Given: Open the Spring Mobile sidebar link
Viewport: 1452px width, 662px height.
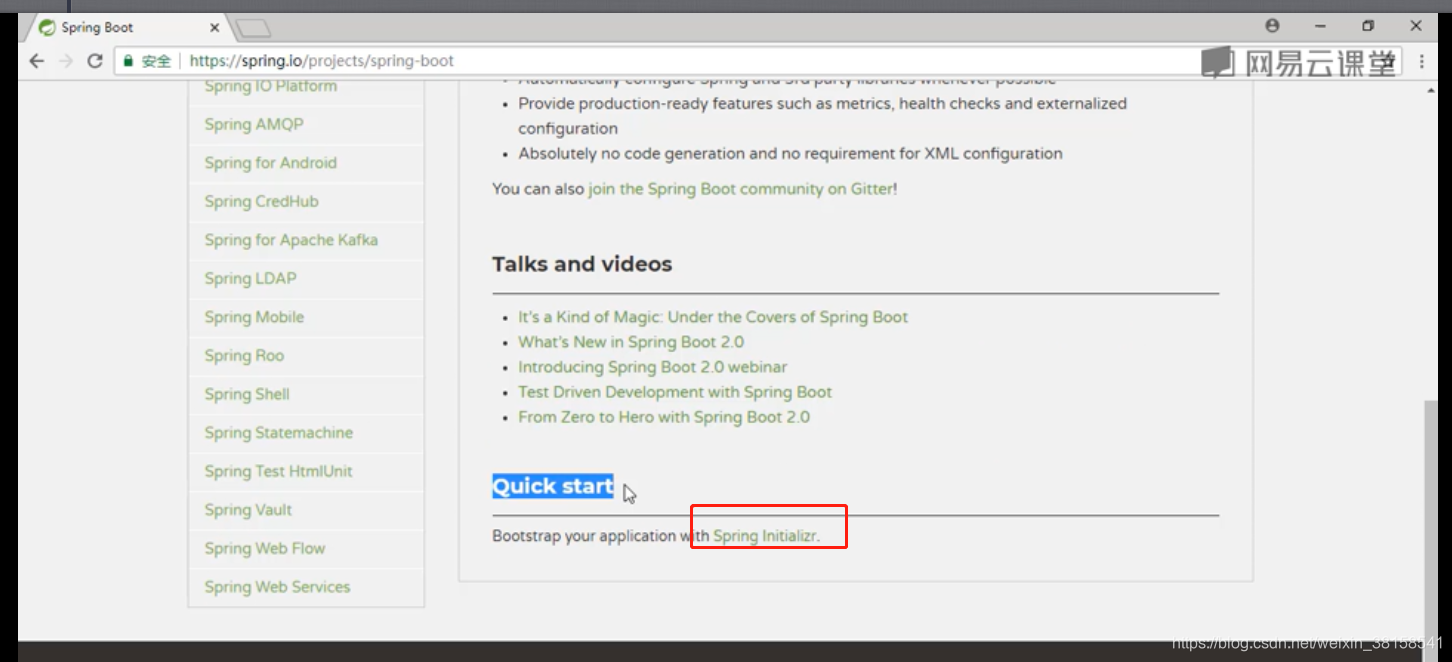Looking at the screenshot, I should (254, 317).
